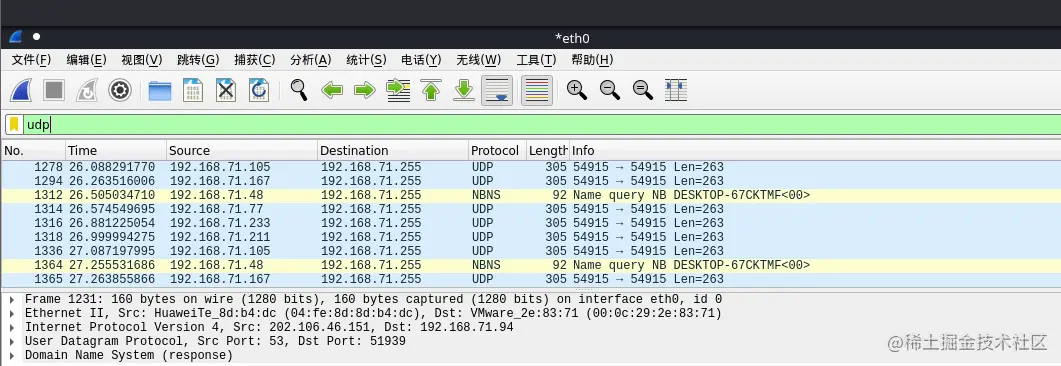Expand User Datagram Protocol details
Image resolution: width=1061 pixels, height=366 pixels.
click(x=12, y=342)
